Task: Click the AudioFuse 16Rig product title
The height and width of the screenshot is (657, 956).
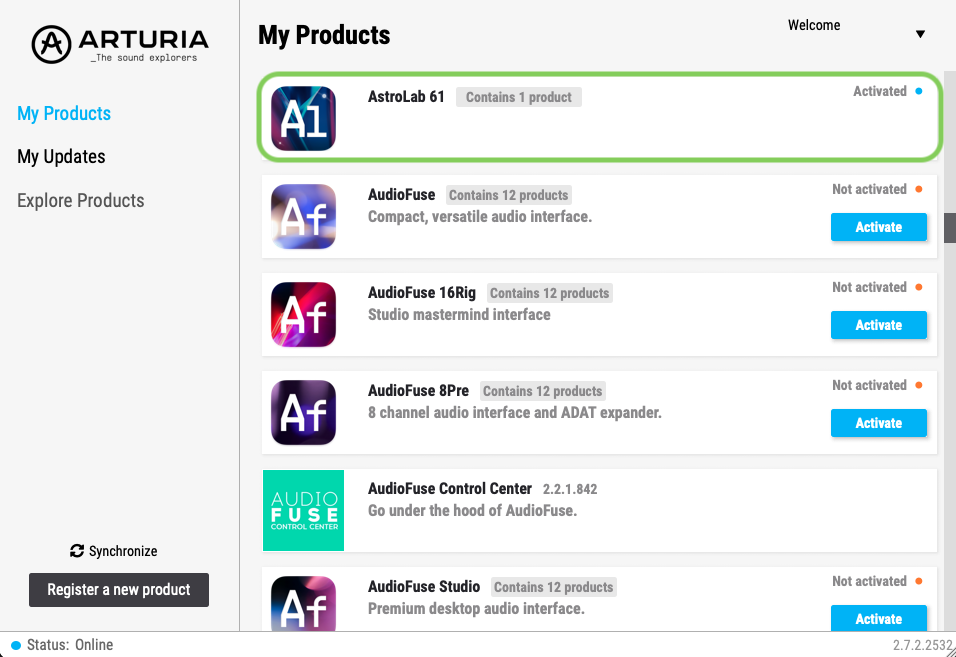Action: point(422,293)
